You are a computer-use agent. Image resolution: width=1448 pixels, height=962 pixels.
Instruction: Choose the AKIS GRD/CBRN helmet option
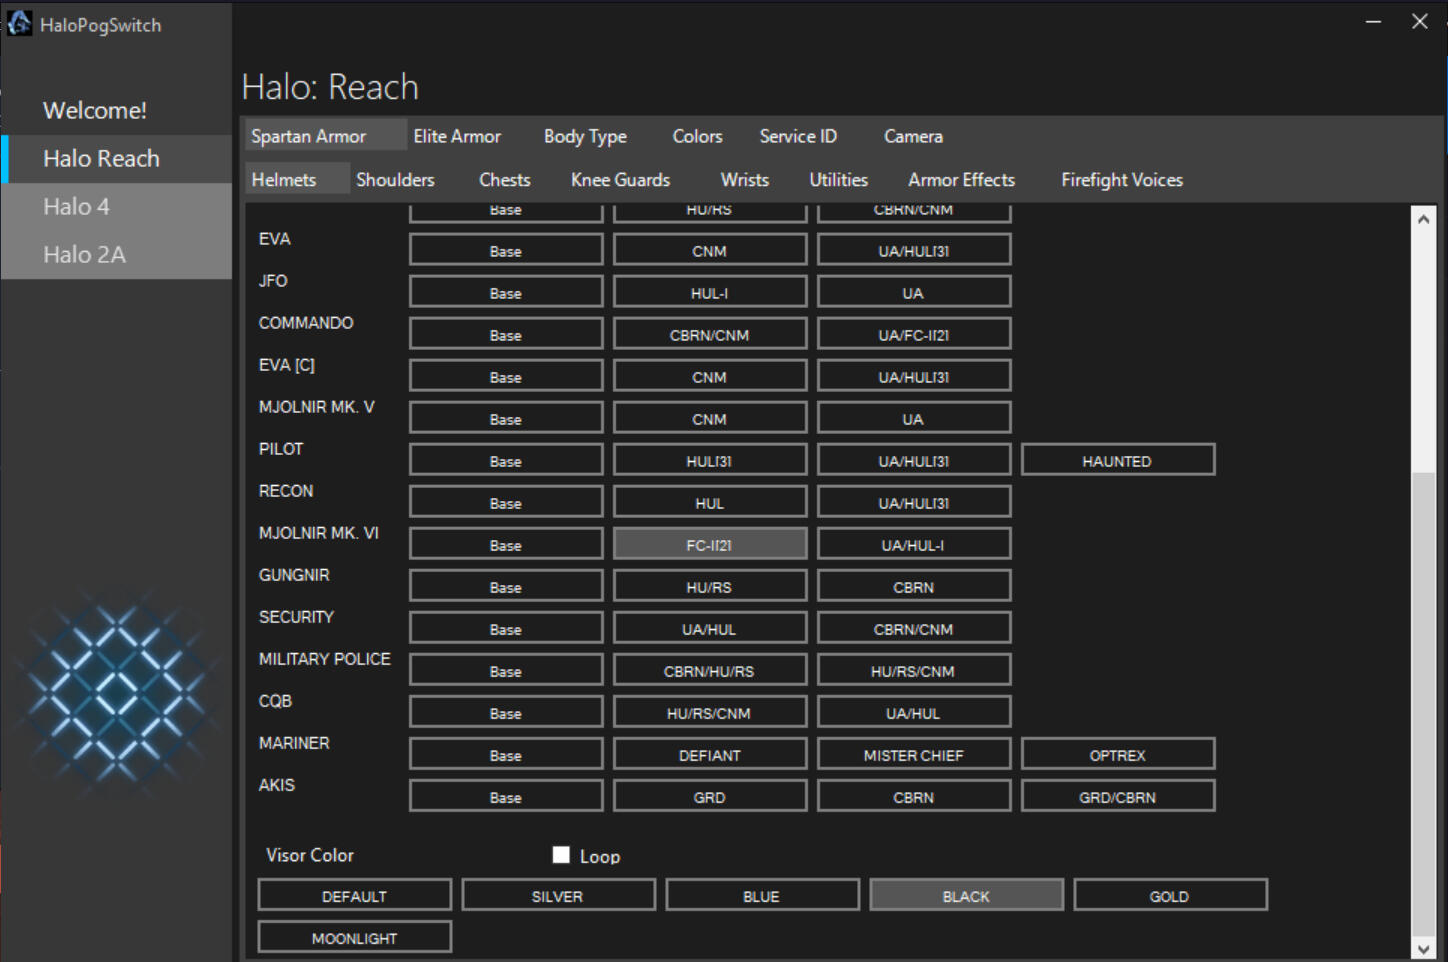point(1117,797)
